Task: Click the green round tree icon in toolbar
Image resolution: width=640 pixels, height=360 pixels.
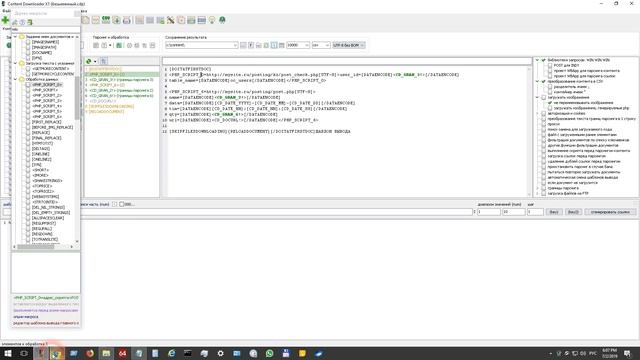Action: pyautogui.click(x=222, y=20)
